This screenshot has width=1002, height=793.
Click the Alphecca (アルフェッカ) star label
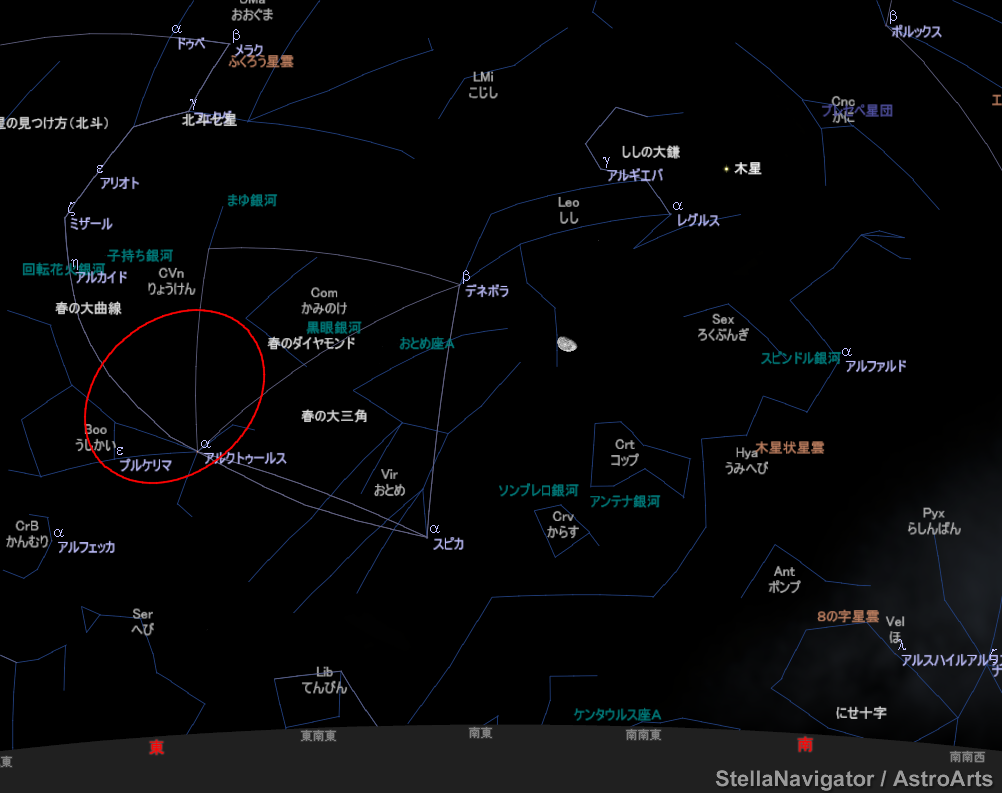86,547
